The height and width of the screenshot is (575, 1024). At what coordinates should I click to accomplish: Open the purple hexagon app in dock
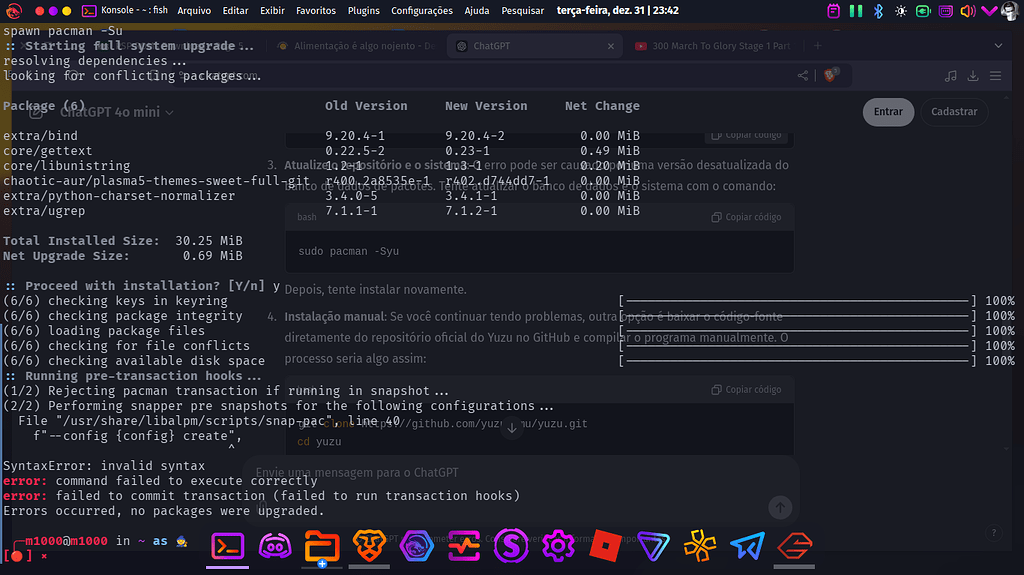417,546
